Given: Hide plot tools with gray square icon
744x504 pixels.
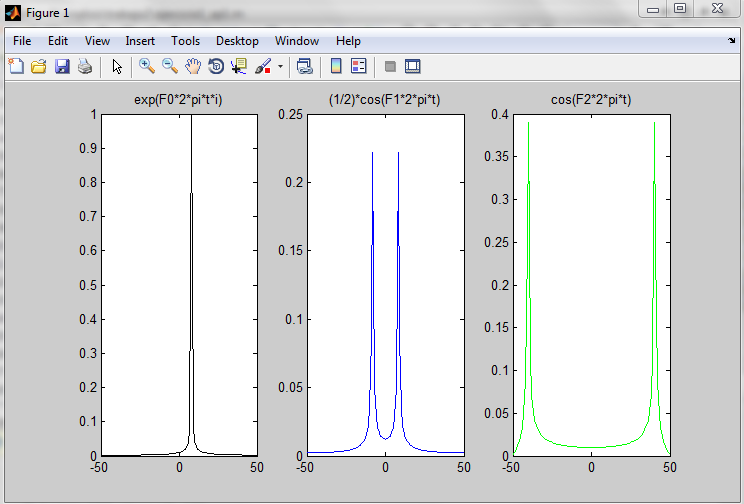Looking at the screenshot, I should click(x=390, y=67).
